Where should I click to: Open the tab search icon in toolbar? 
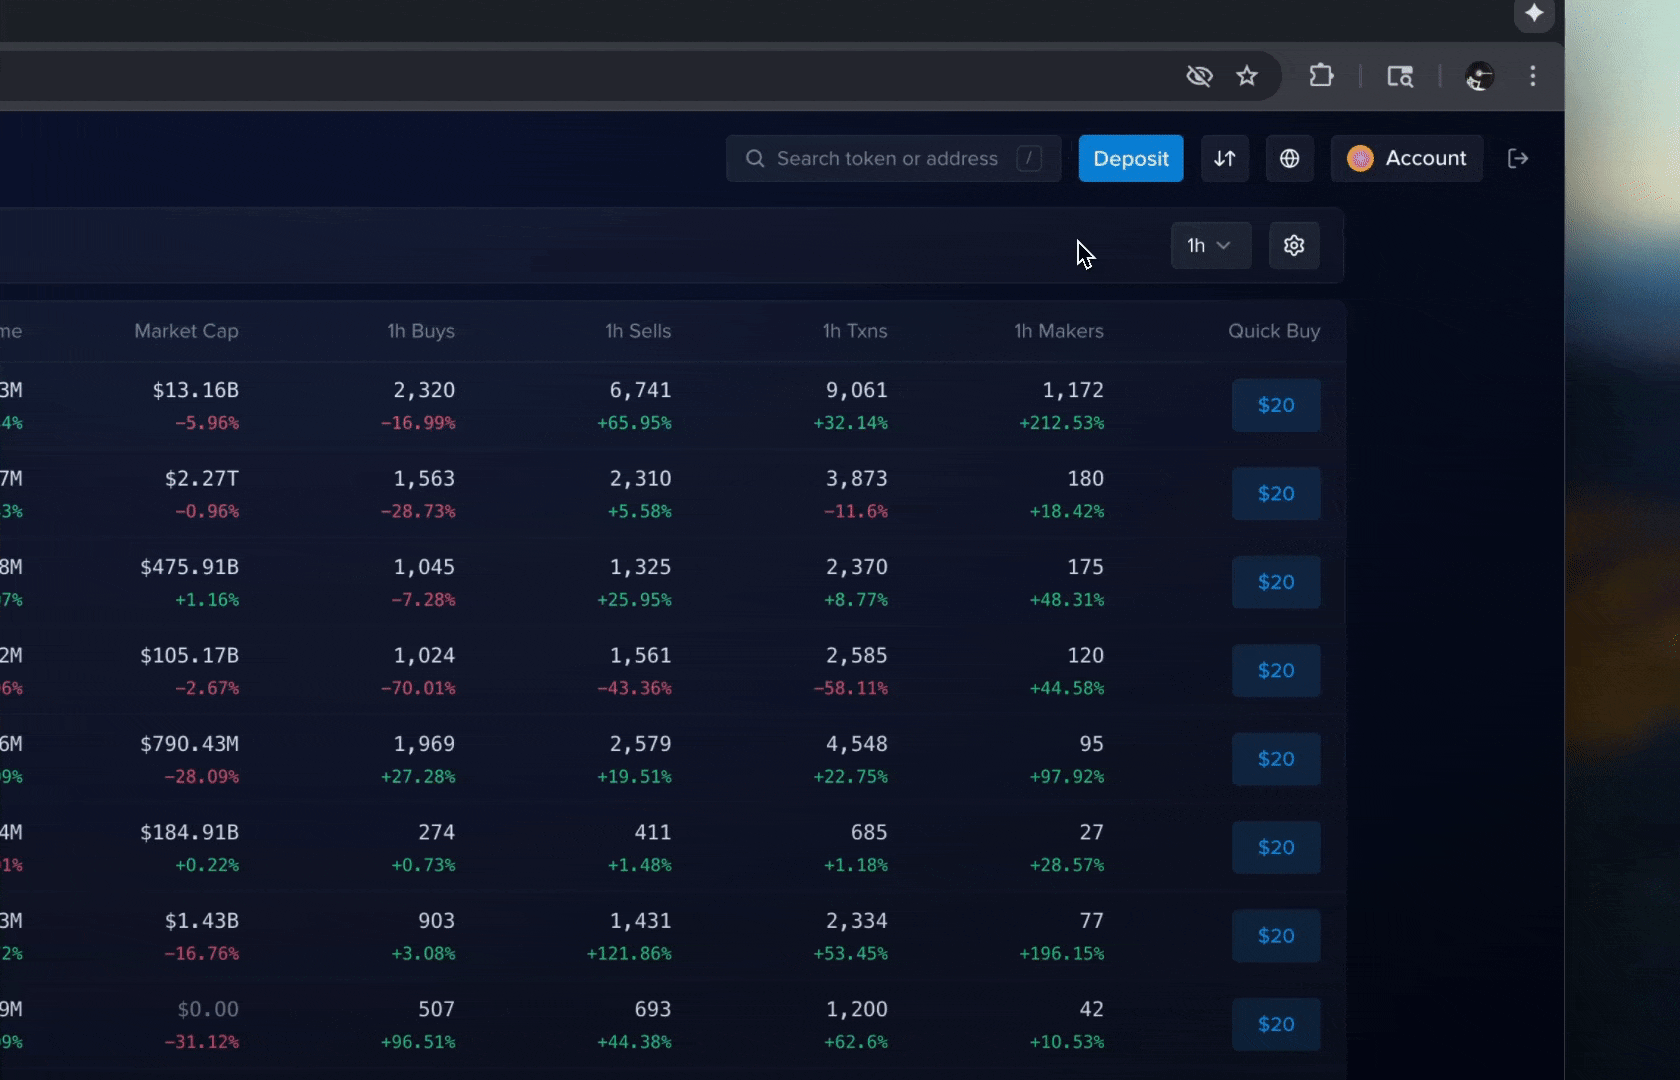(1400, 76)
